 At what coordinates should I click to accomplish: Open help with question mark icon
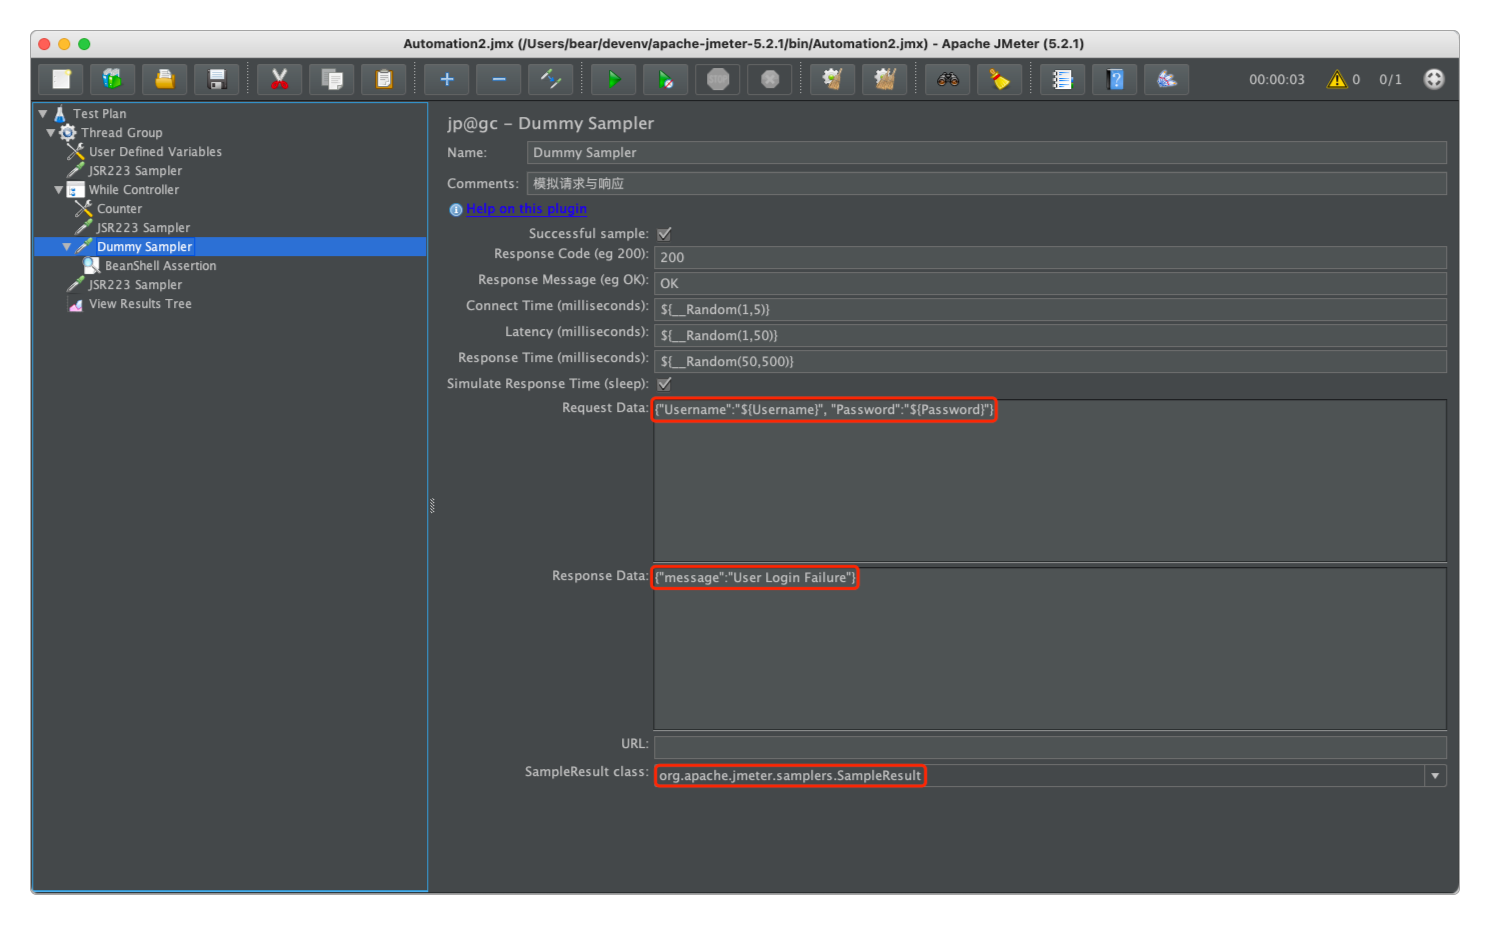tap(1114, 79)
